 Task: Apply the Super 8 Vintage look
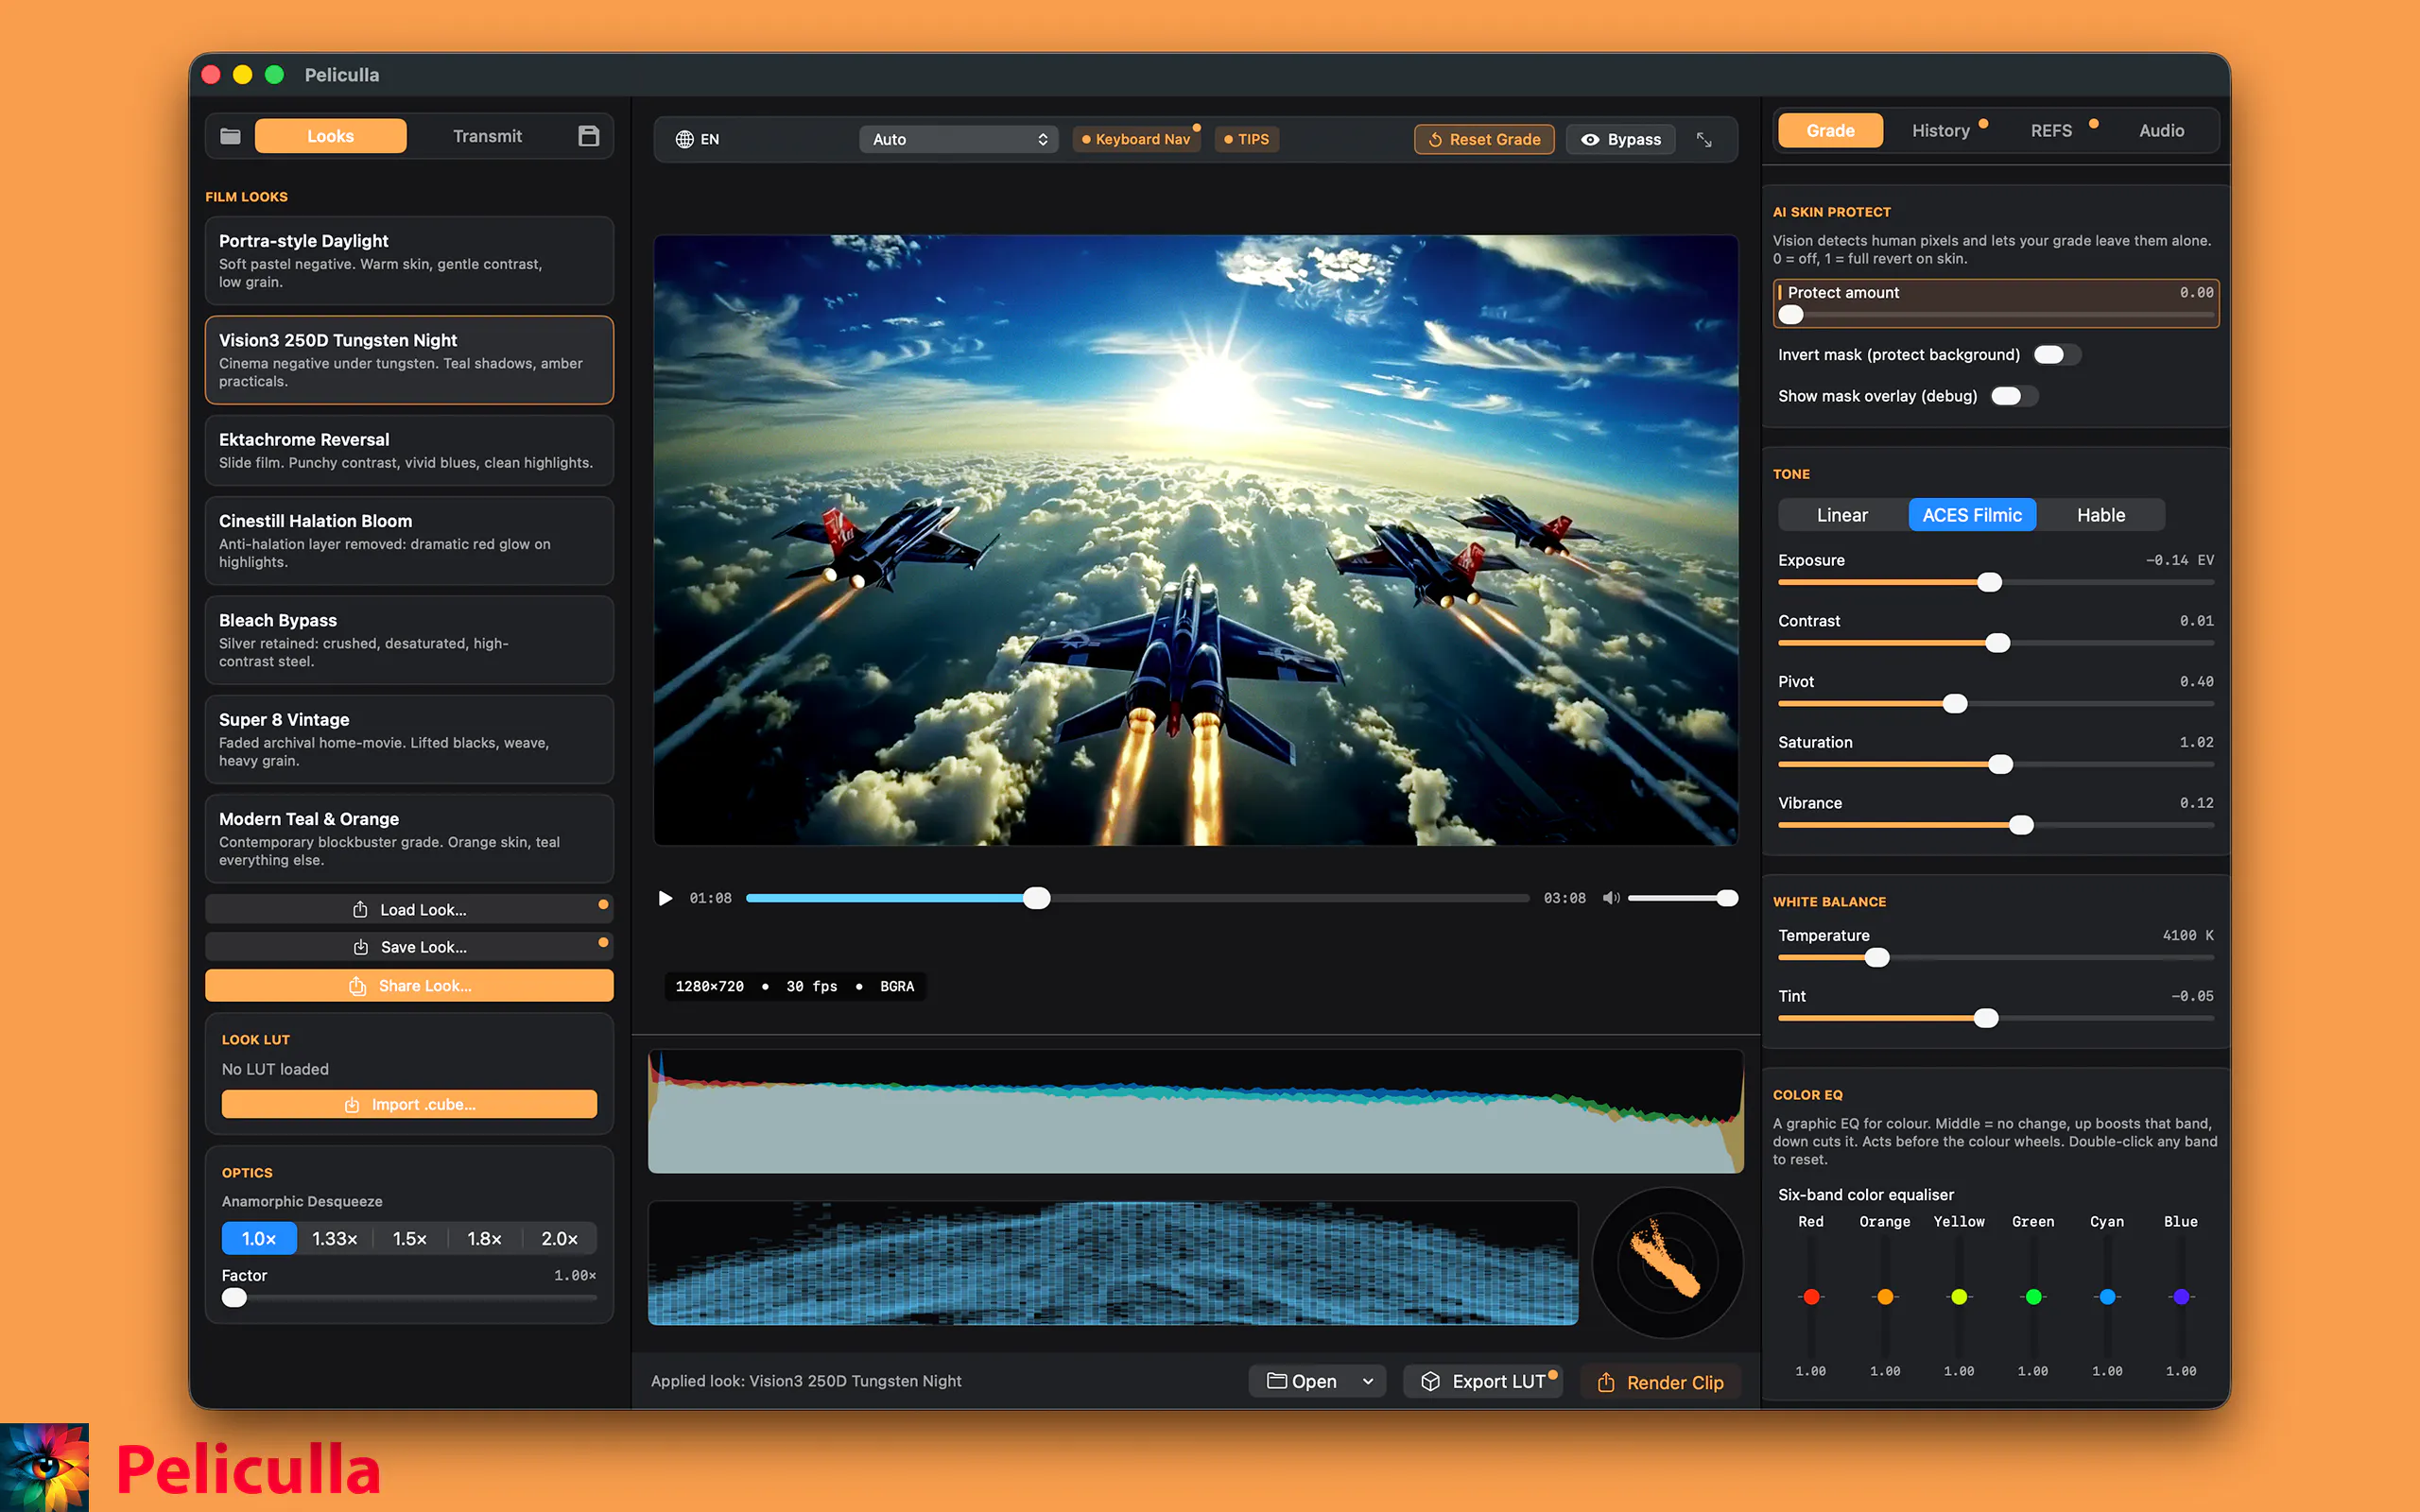tap(409, 739)
